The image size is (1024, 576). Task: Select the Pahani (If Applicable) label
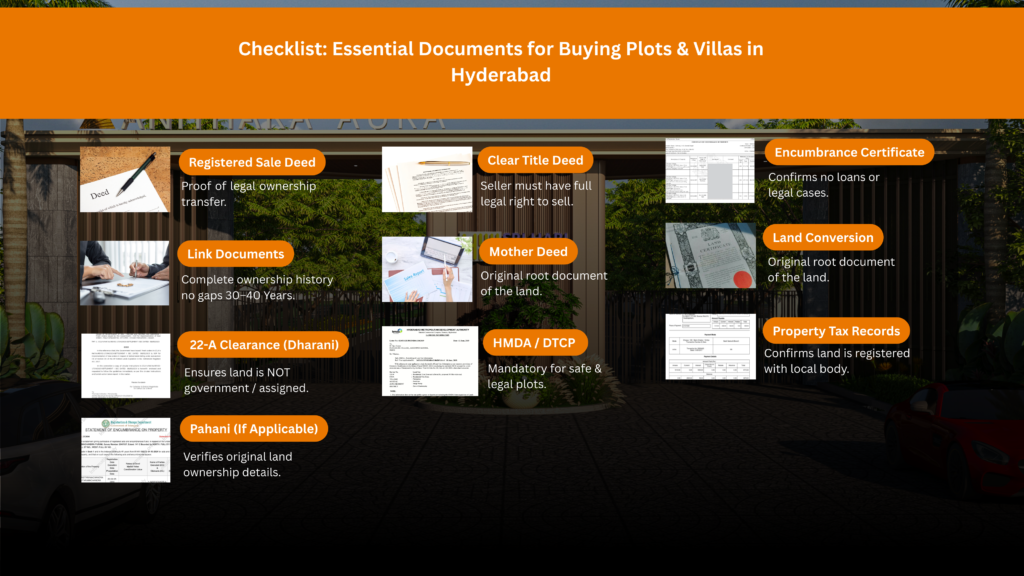coord(252,428)
